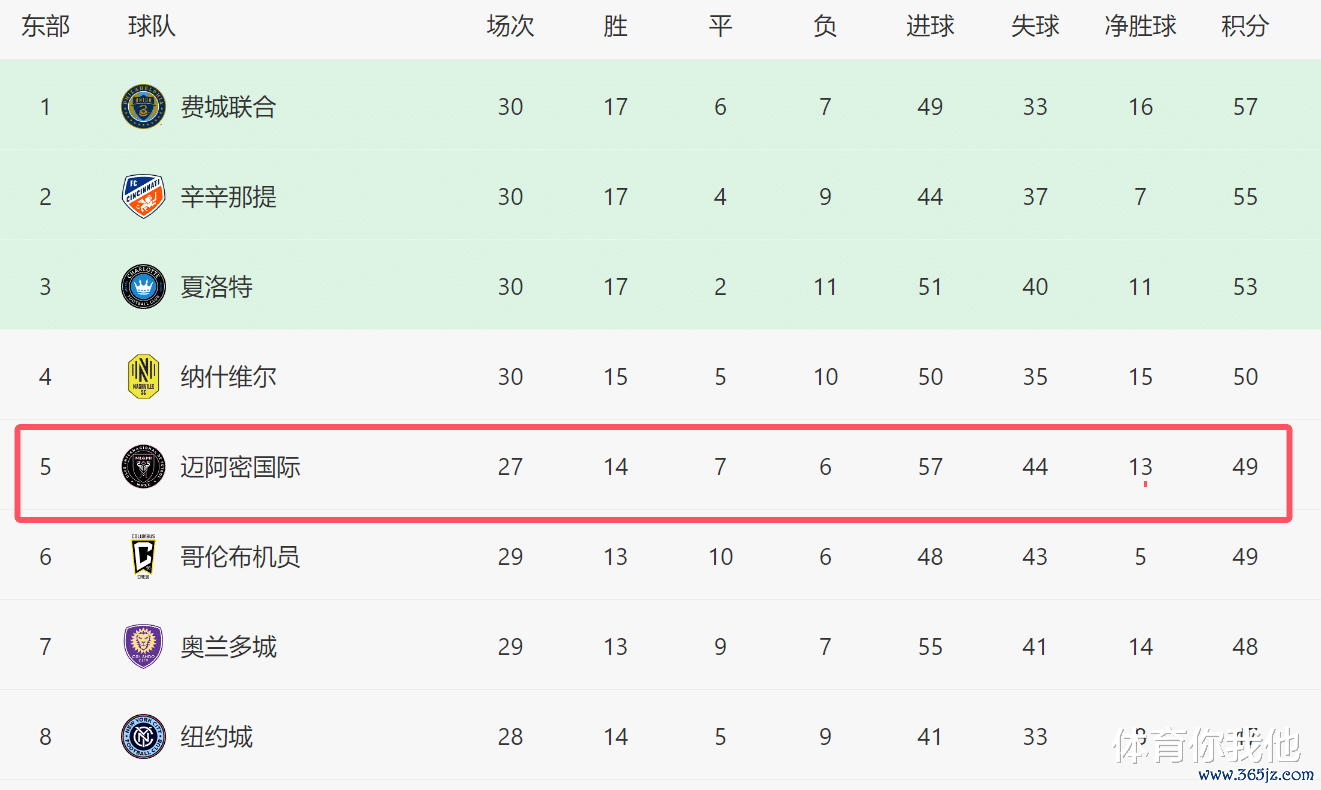Select the 哥伦布机员 team name
This screenshot has width=1321, height=790.
pos(240,557)
